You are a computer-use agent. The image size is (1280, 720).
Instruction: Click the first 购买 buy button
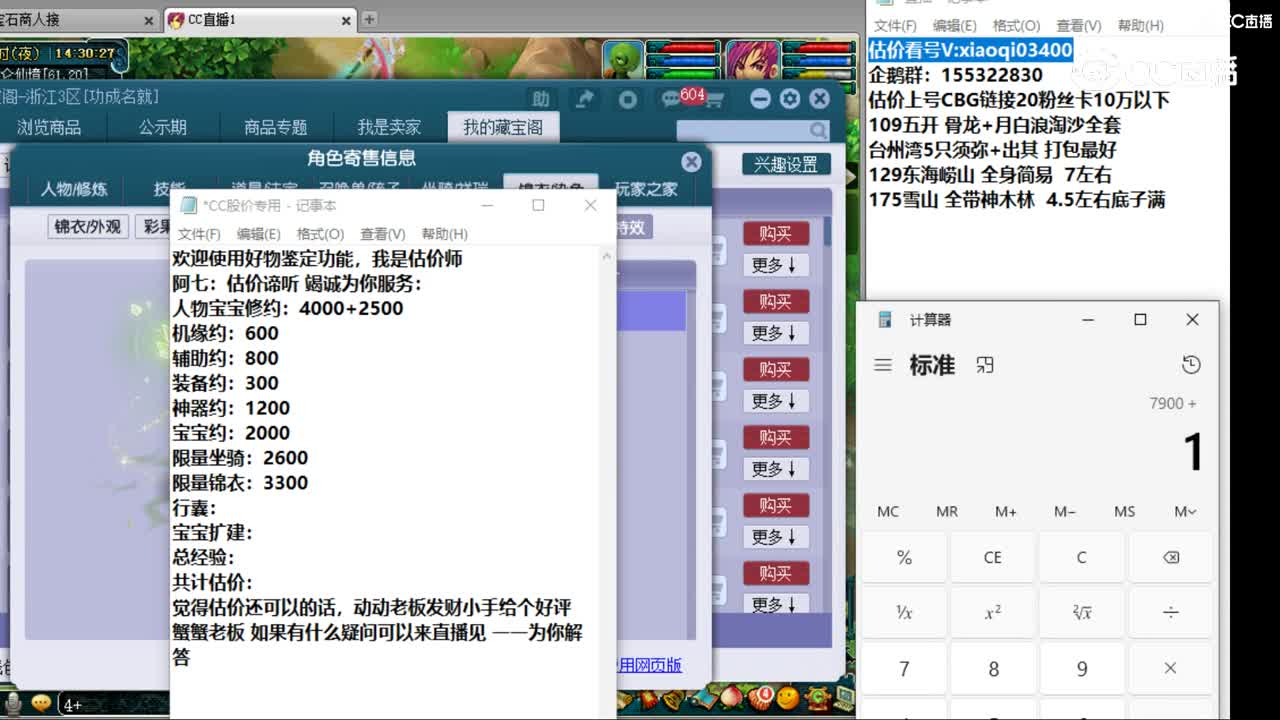point(775,233)
